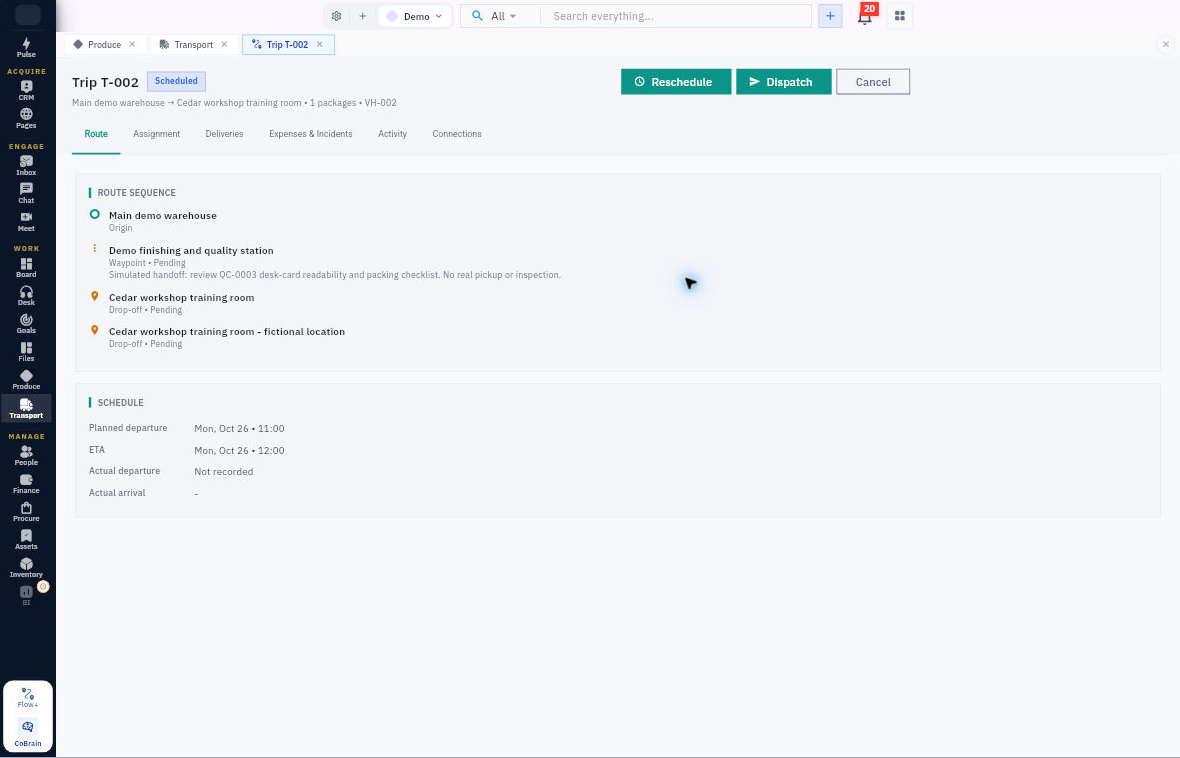Expand the Demo workspace dropdown
This screenshot has height=758, width=1180.
[415, 16]
